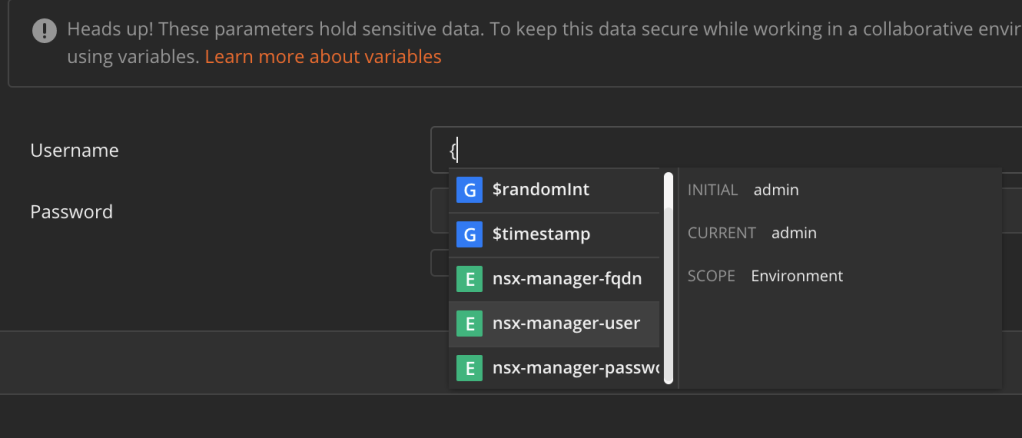
Task: Pick nsx-manager-fqdn environment variable
Action: 566,278
